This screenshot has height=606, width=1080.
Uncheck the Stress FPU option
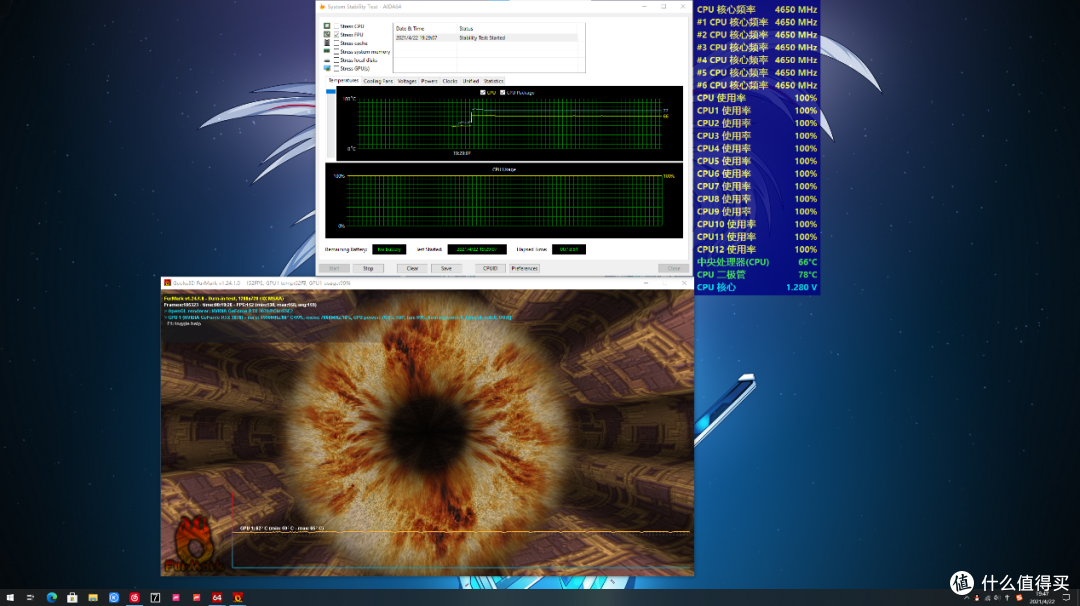[x=336, y=34]
